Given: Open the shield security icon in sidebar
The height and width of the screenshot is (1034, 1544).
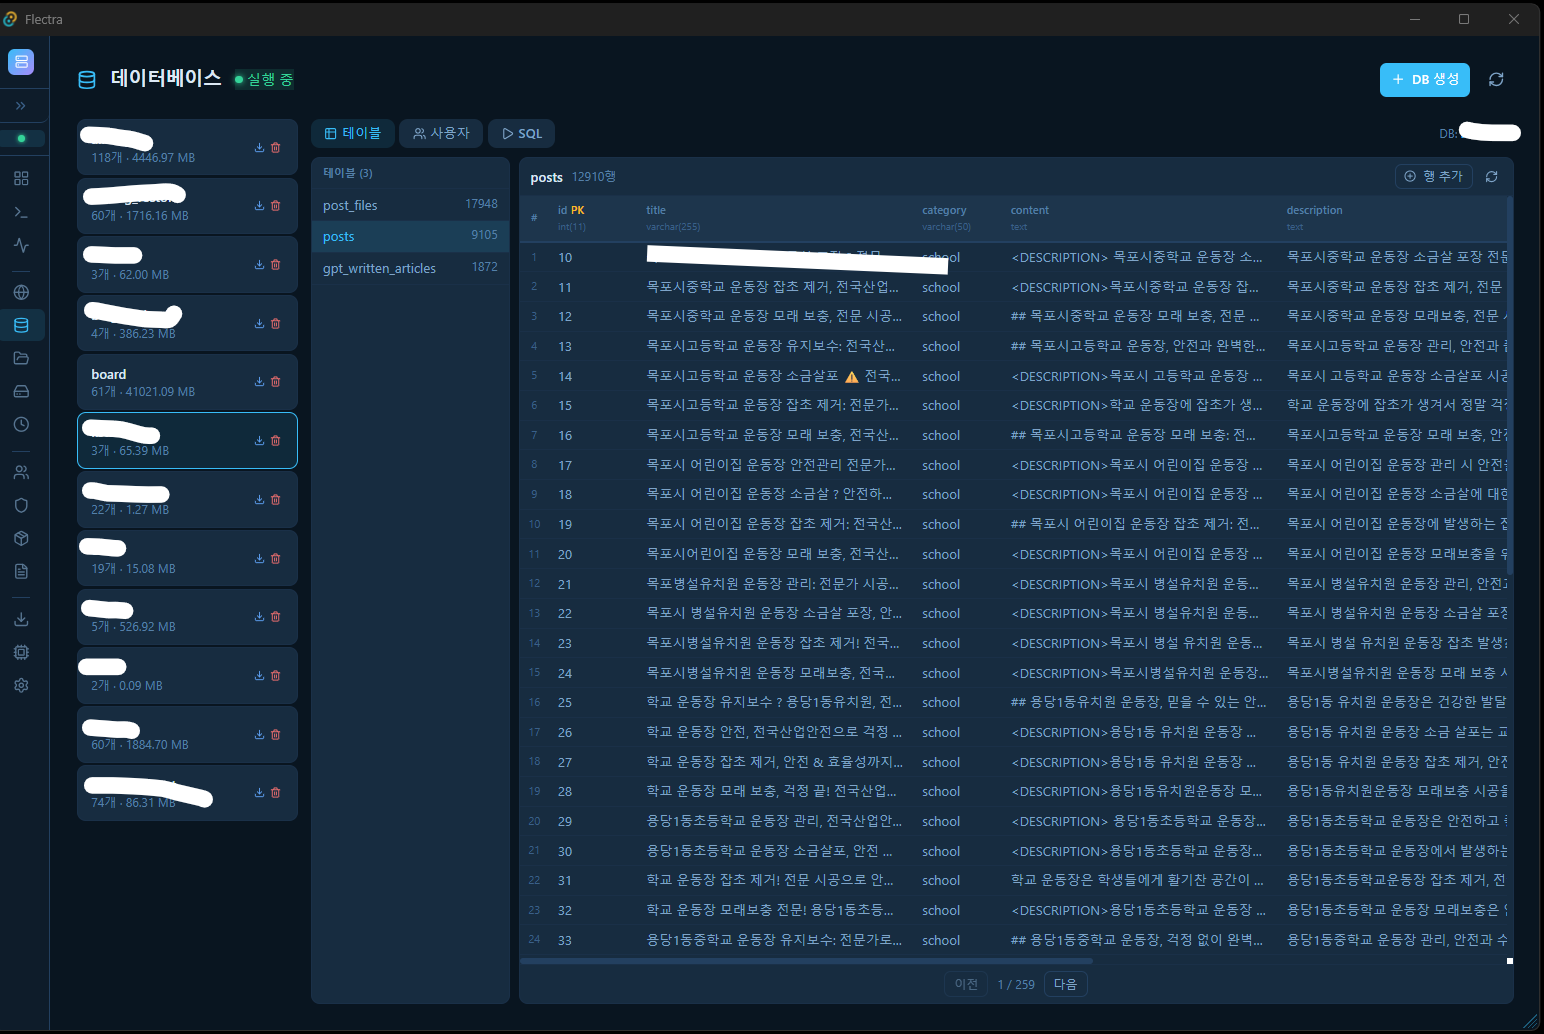Looking at the screenshot, I should pos(21,505).
